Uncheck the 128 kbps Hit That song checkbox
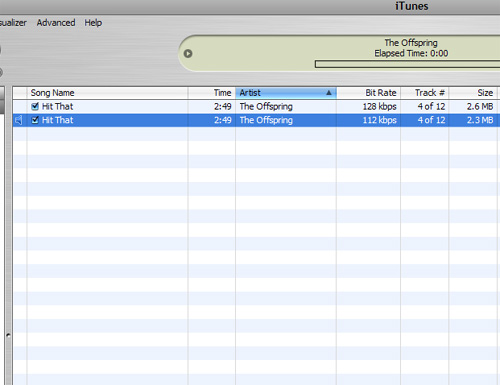Image resolution: width=500 pixels, height=385 pixels. pos(35,106)
